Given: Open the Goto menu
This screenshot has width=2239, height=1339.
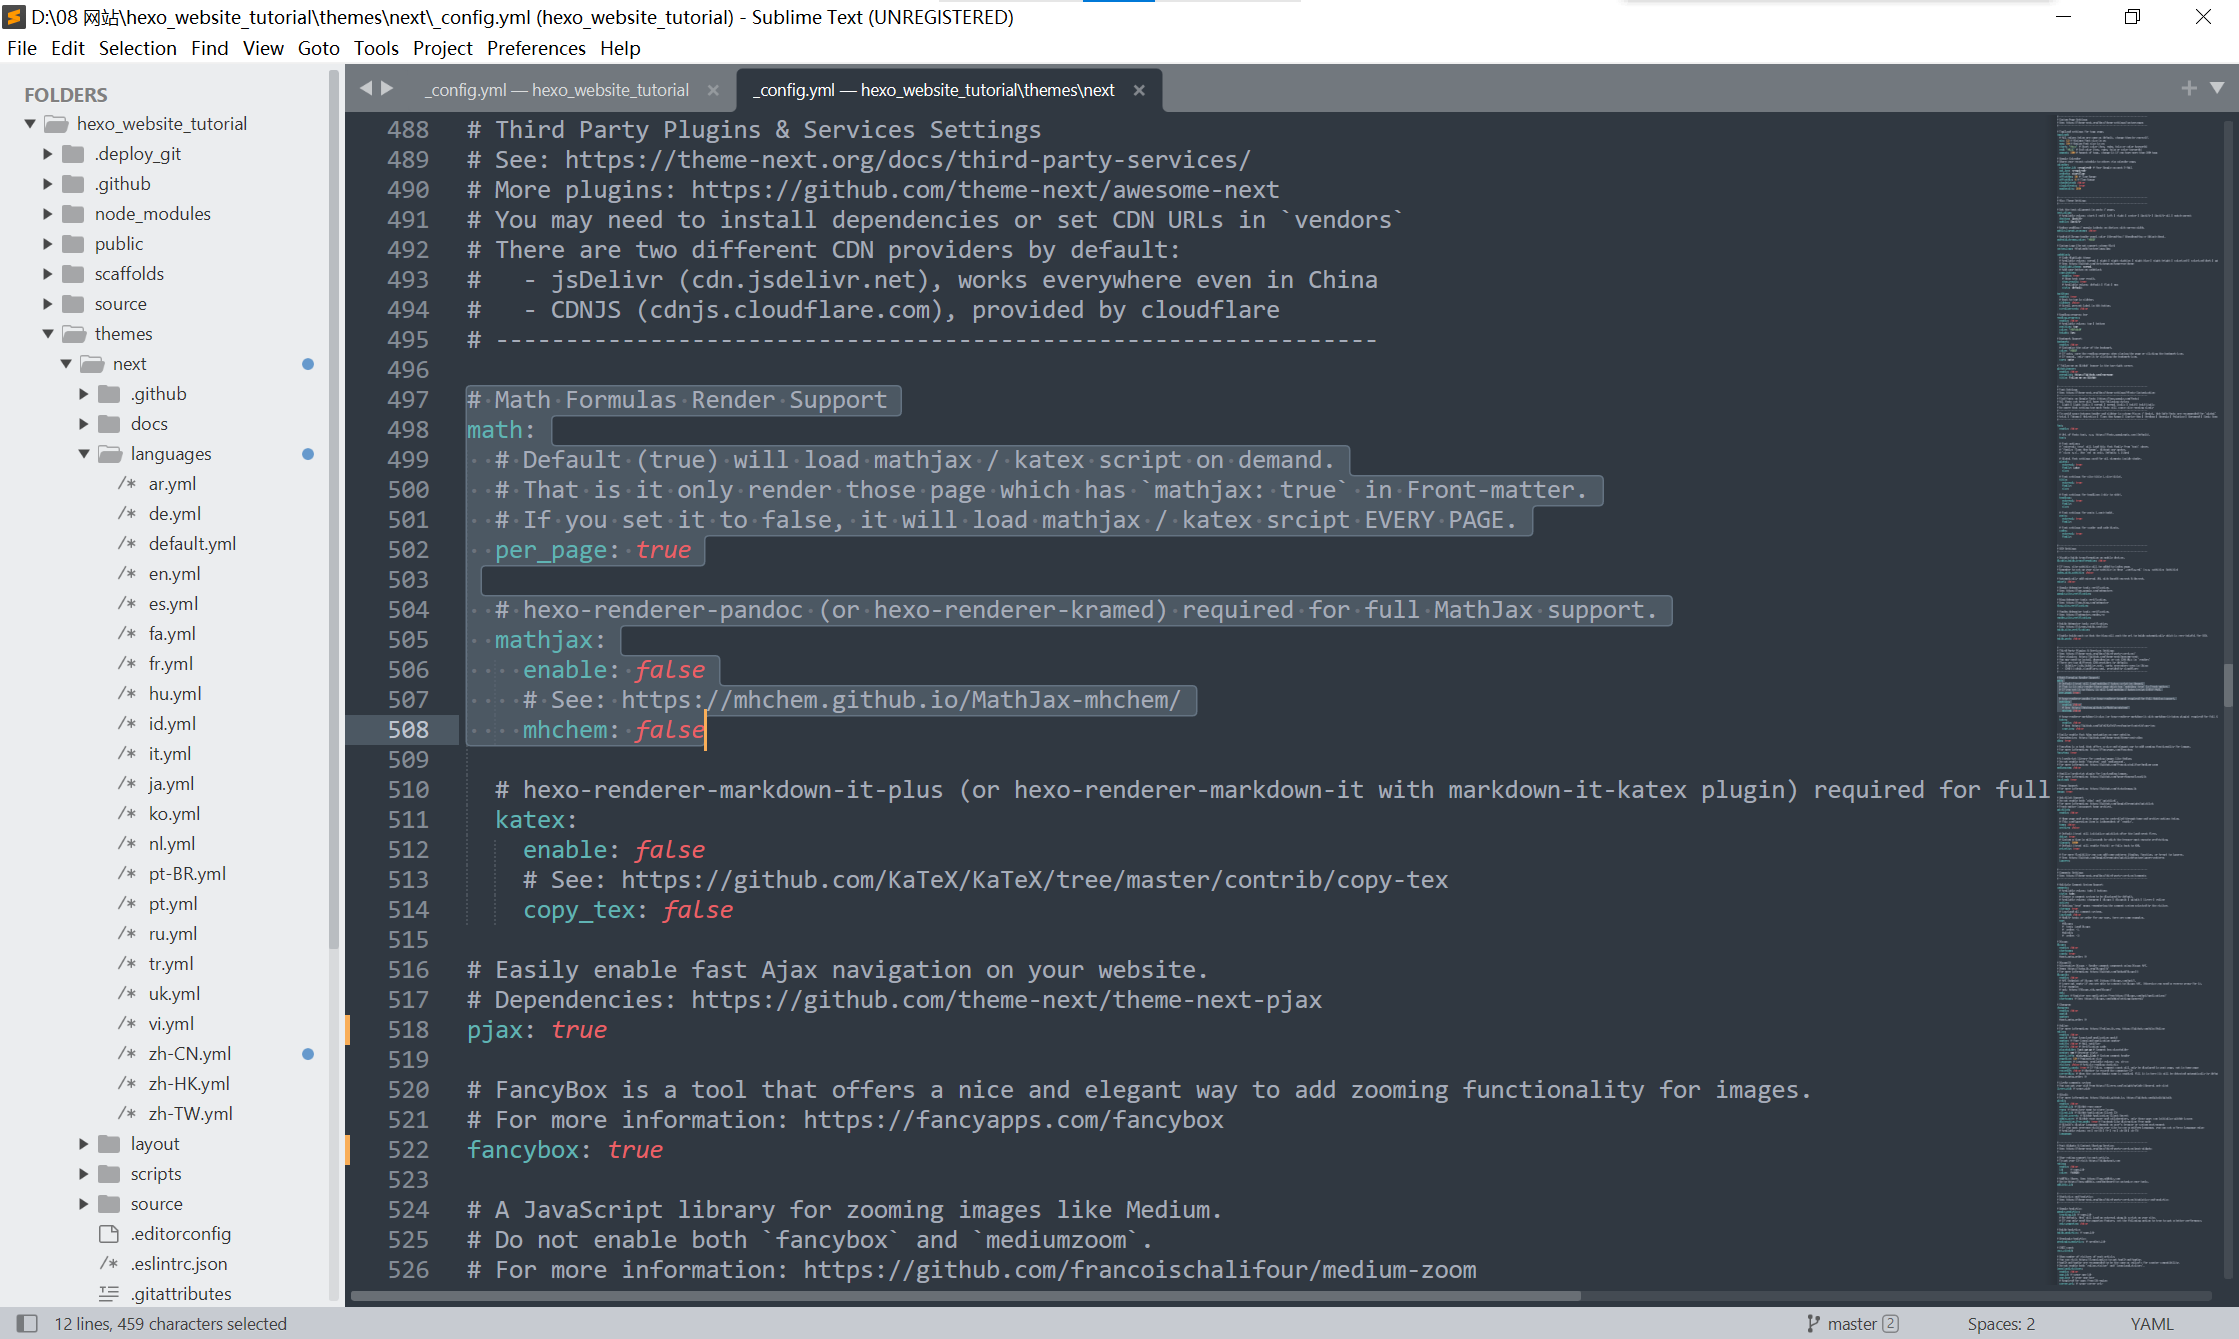Looking at the screenshot, I should click(318, 48).
